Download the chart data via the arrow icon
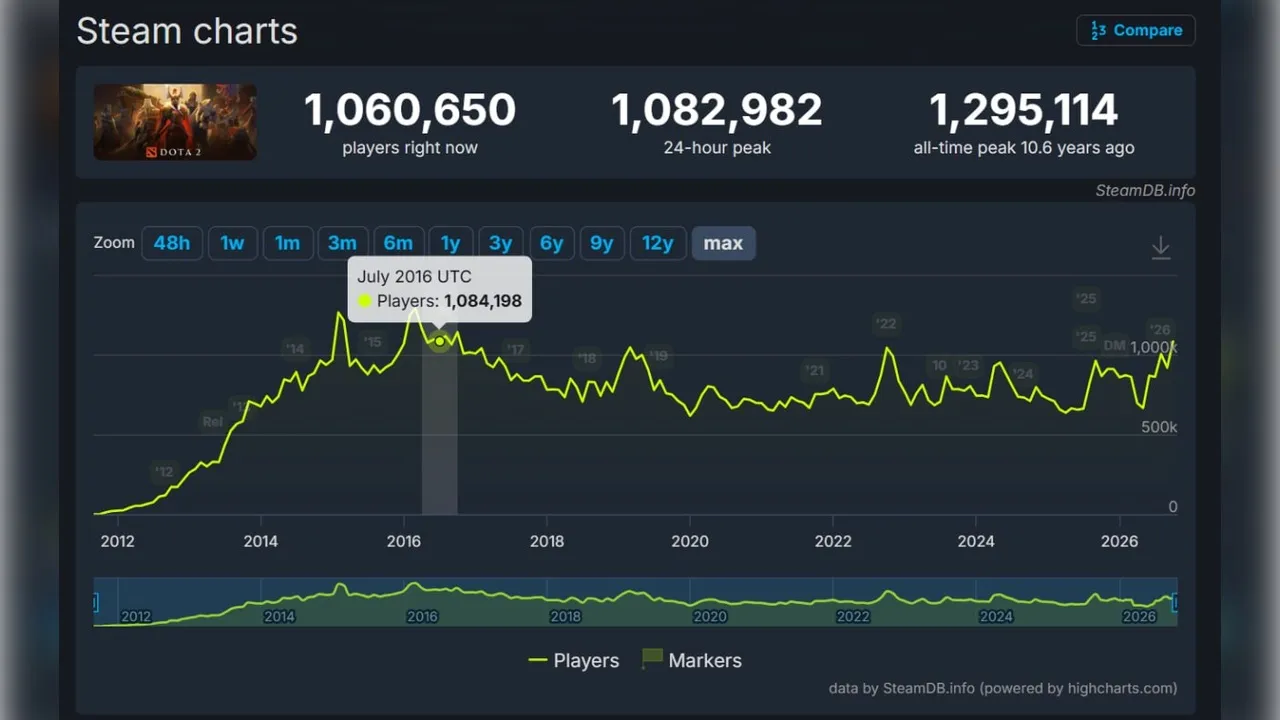This screenshot has height=720, width=1280. [x=1160, y=247]
